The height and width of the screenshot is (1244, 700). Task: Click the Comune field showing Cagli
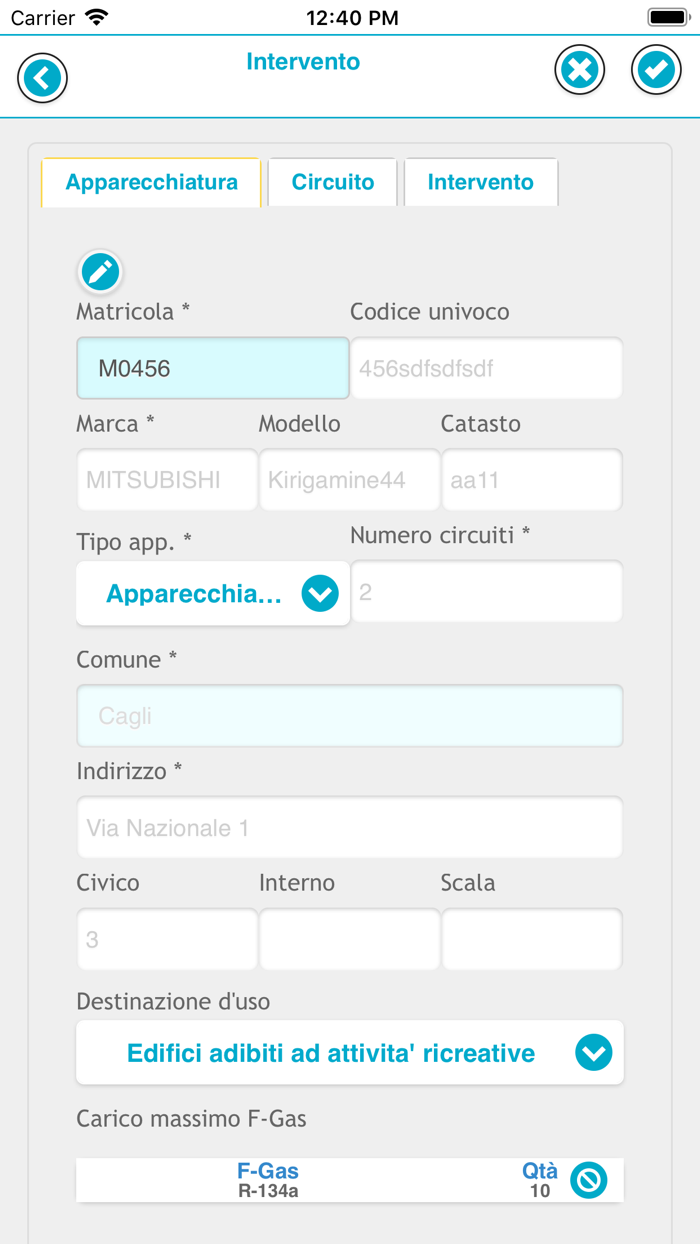point(348,715)
